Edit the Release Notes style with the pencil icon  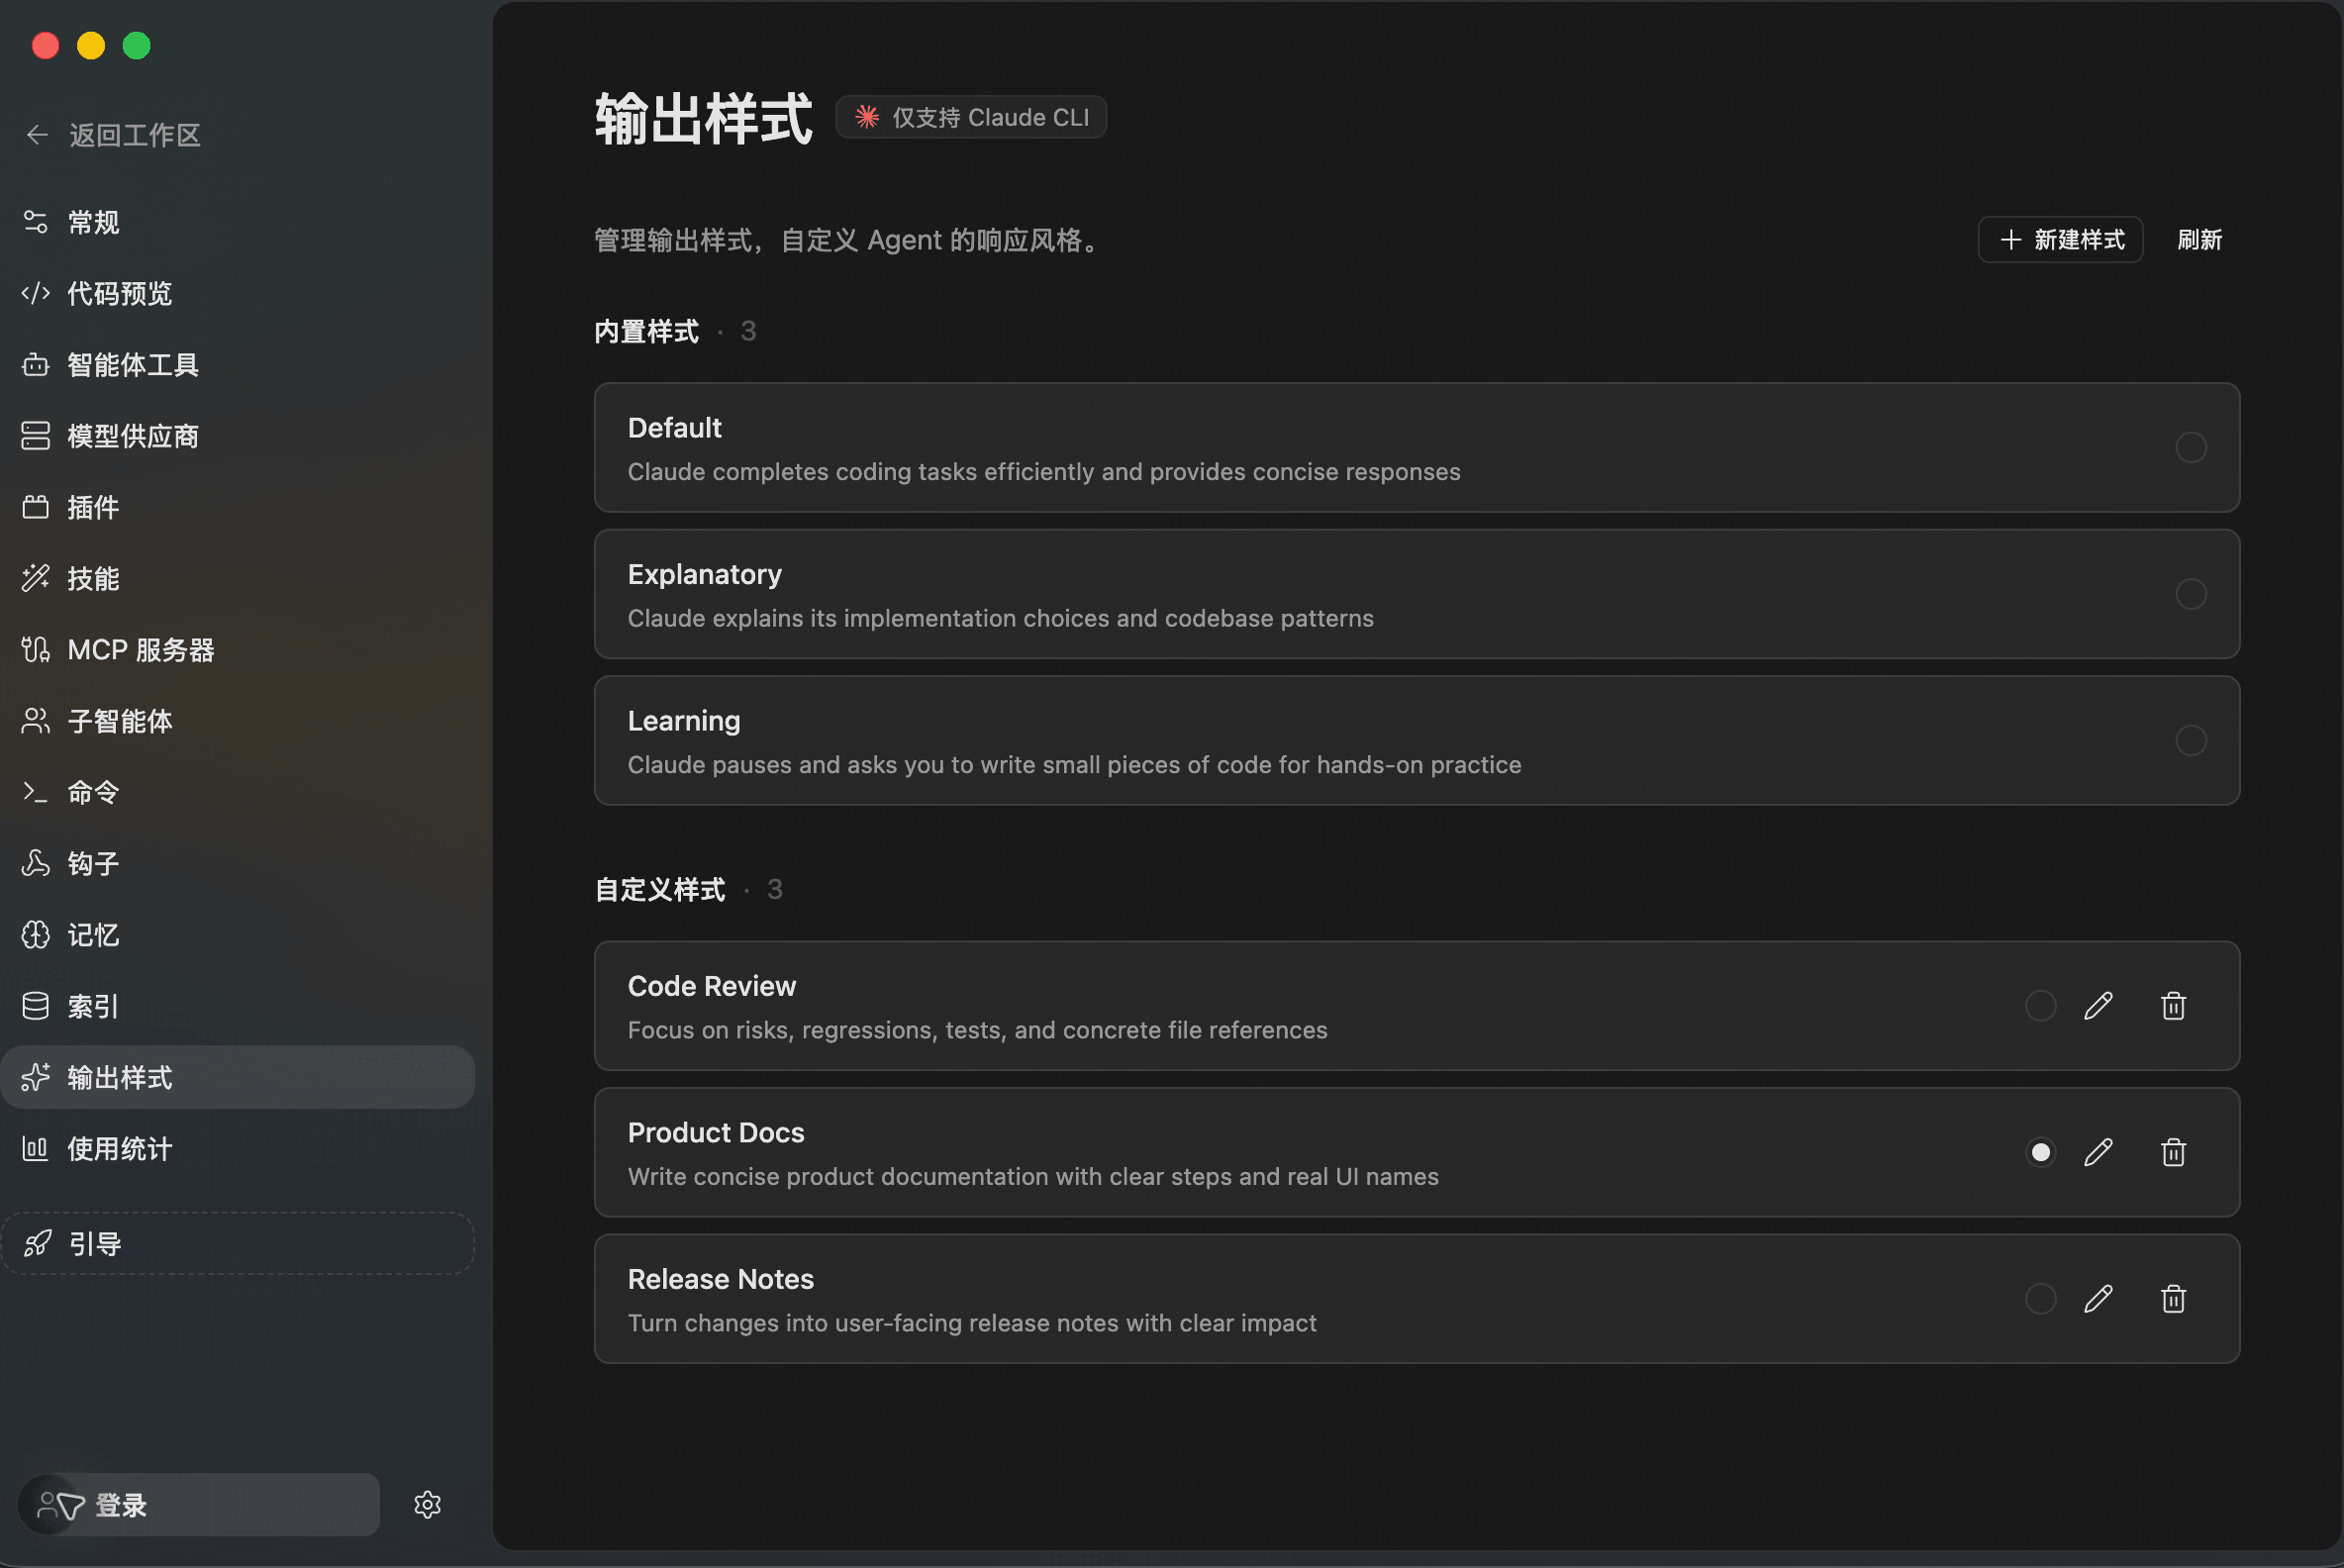coord(2099,1299)
